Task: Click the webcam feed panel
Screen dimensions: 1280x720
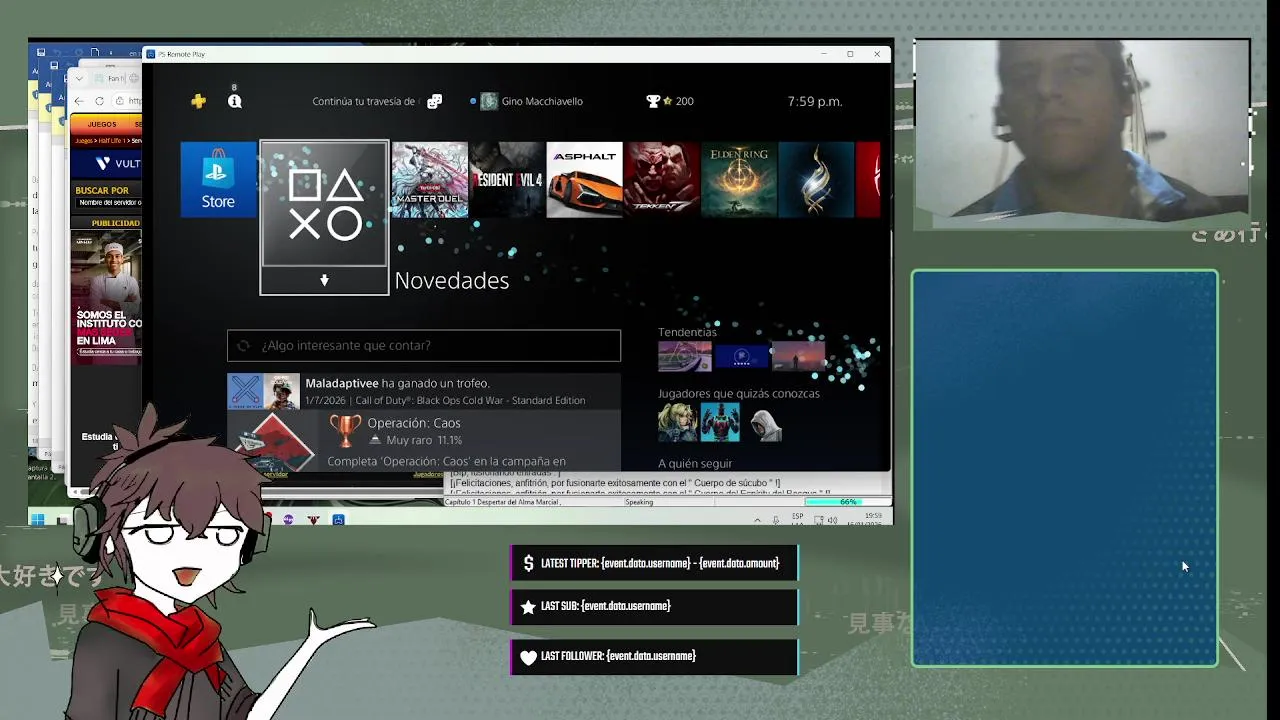Action: tap(1081, 130)
